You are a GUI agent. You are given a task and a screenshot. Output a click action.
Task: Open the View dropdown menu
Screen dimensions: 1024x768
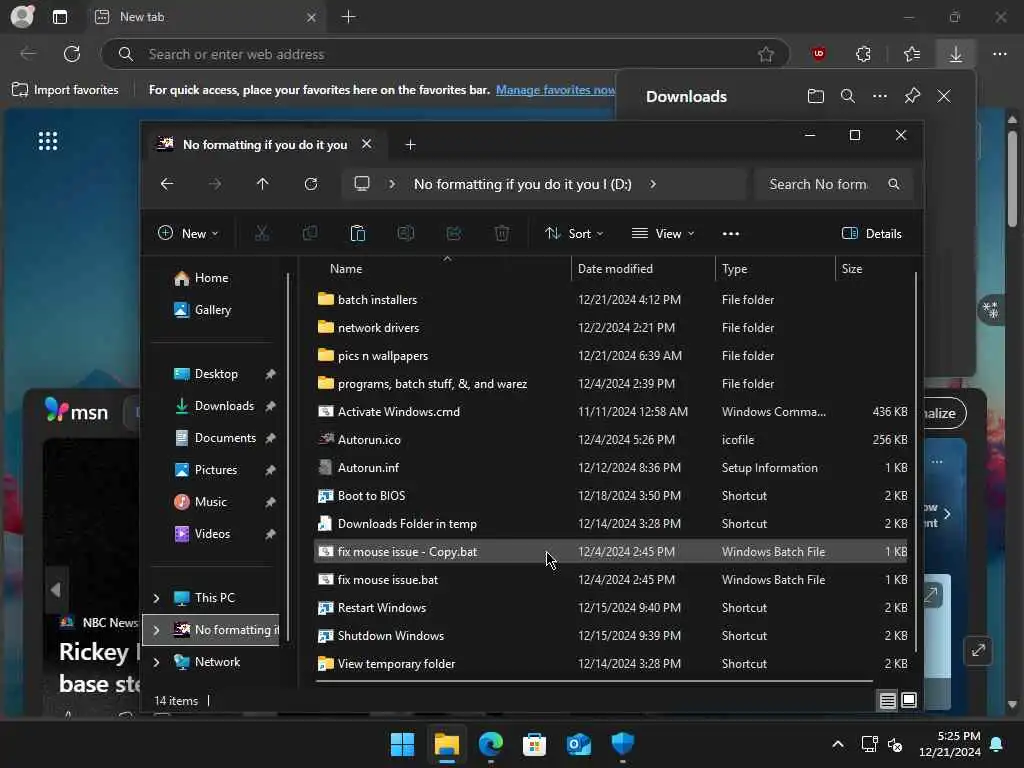663,234
